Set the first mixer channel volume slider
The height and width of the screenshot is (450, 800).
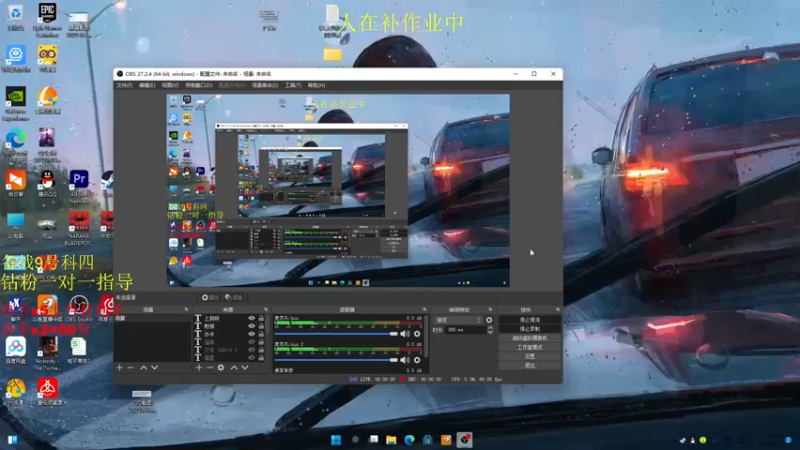[336, 334]
